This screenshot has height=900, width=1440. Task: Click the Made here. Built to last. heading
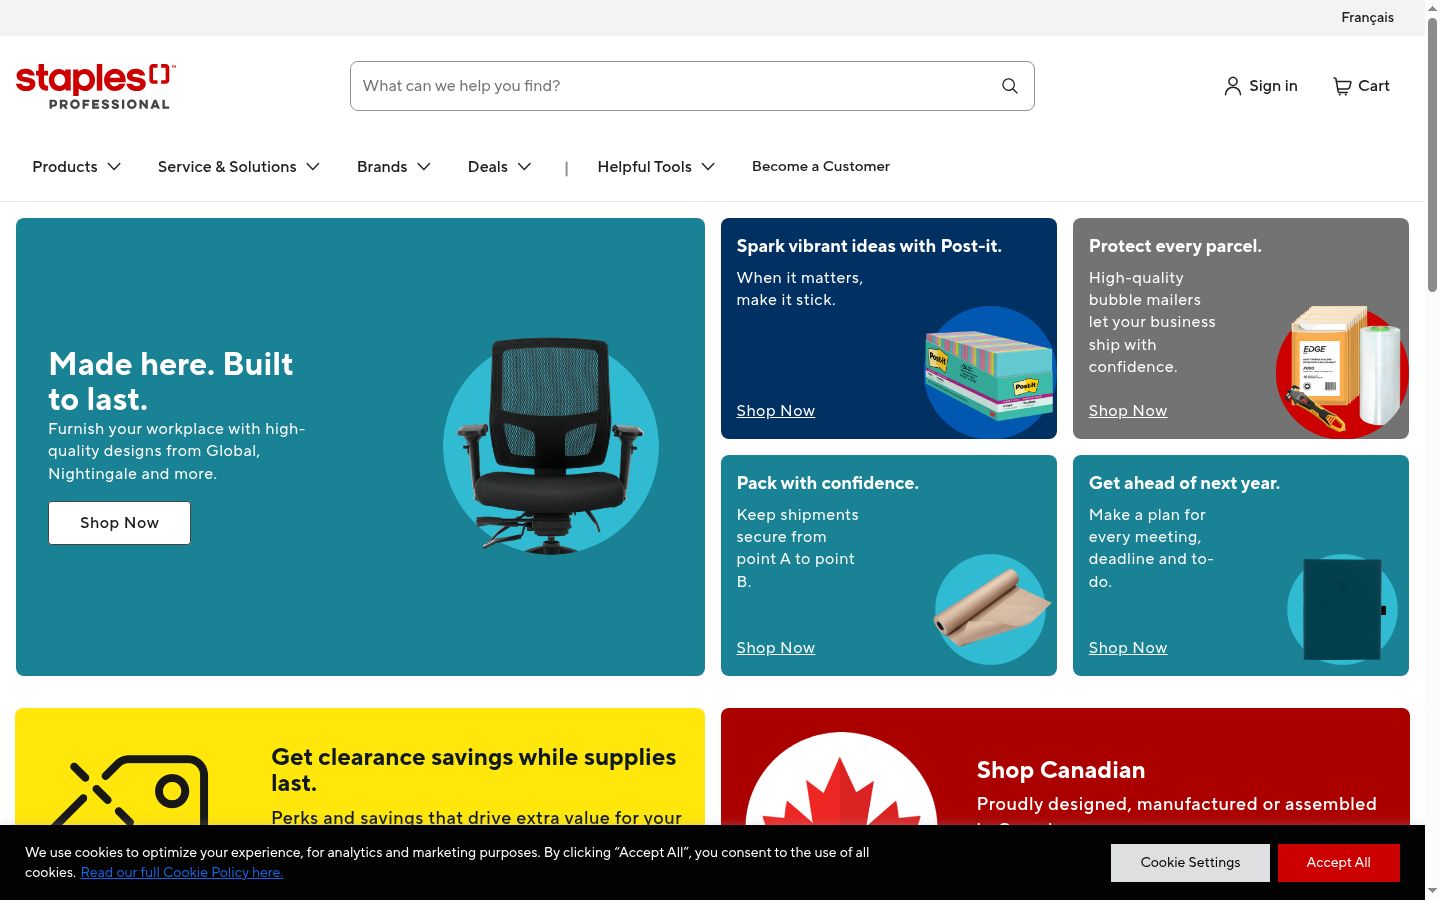[x=171, y=381]
